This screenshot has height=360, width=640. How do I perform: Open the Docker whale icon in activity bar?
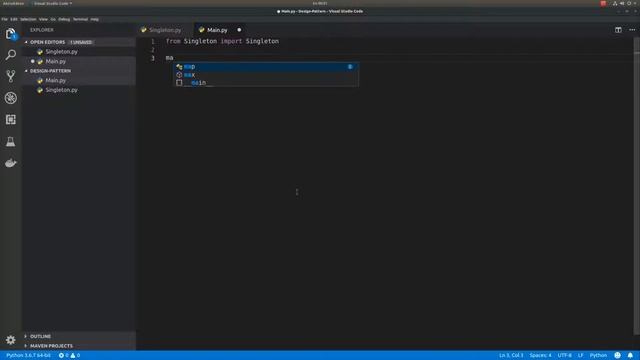click(11, 163)
